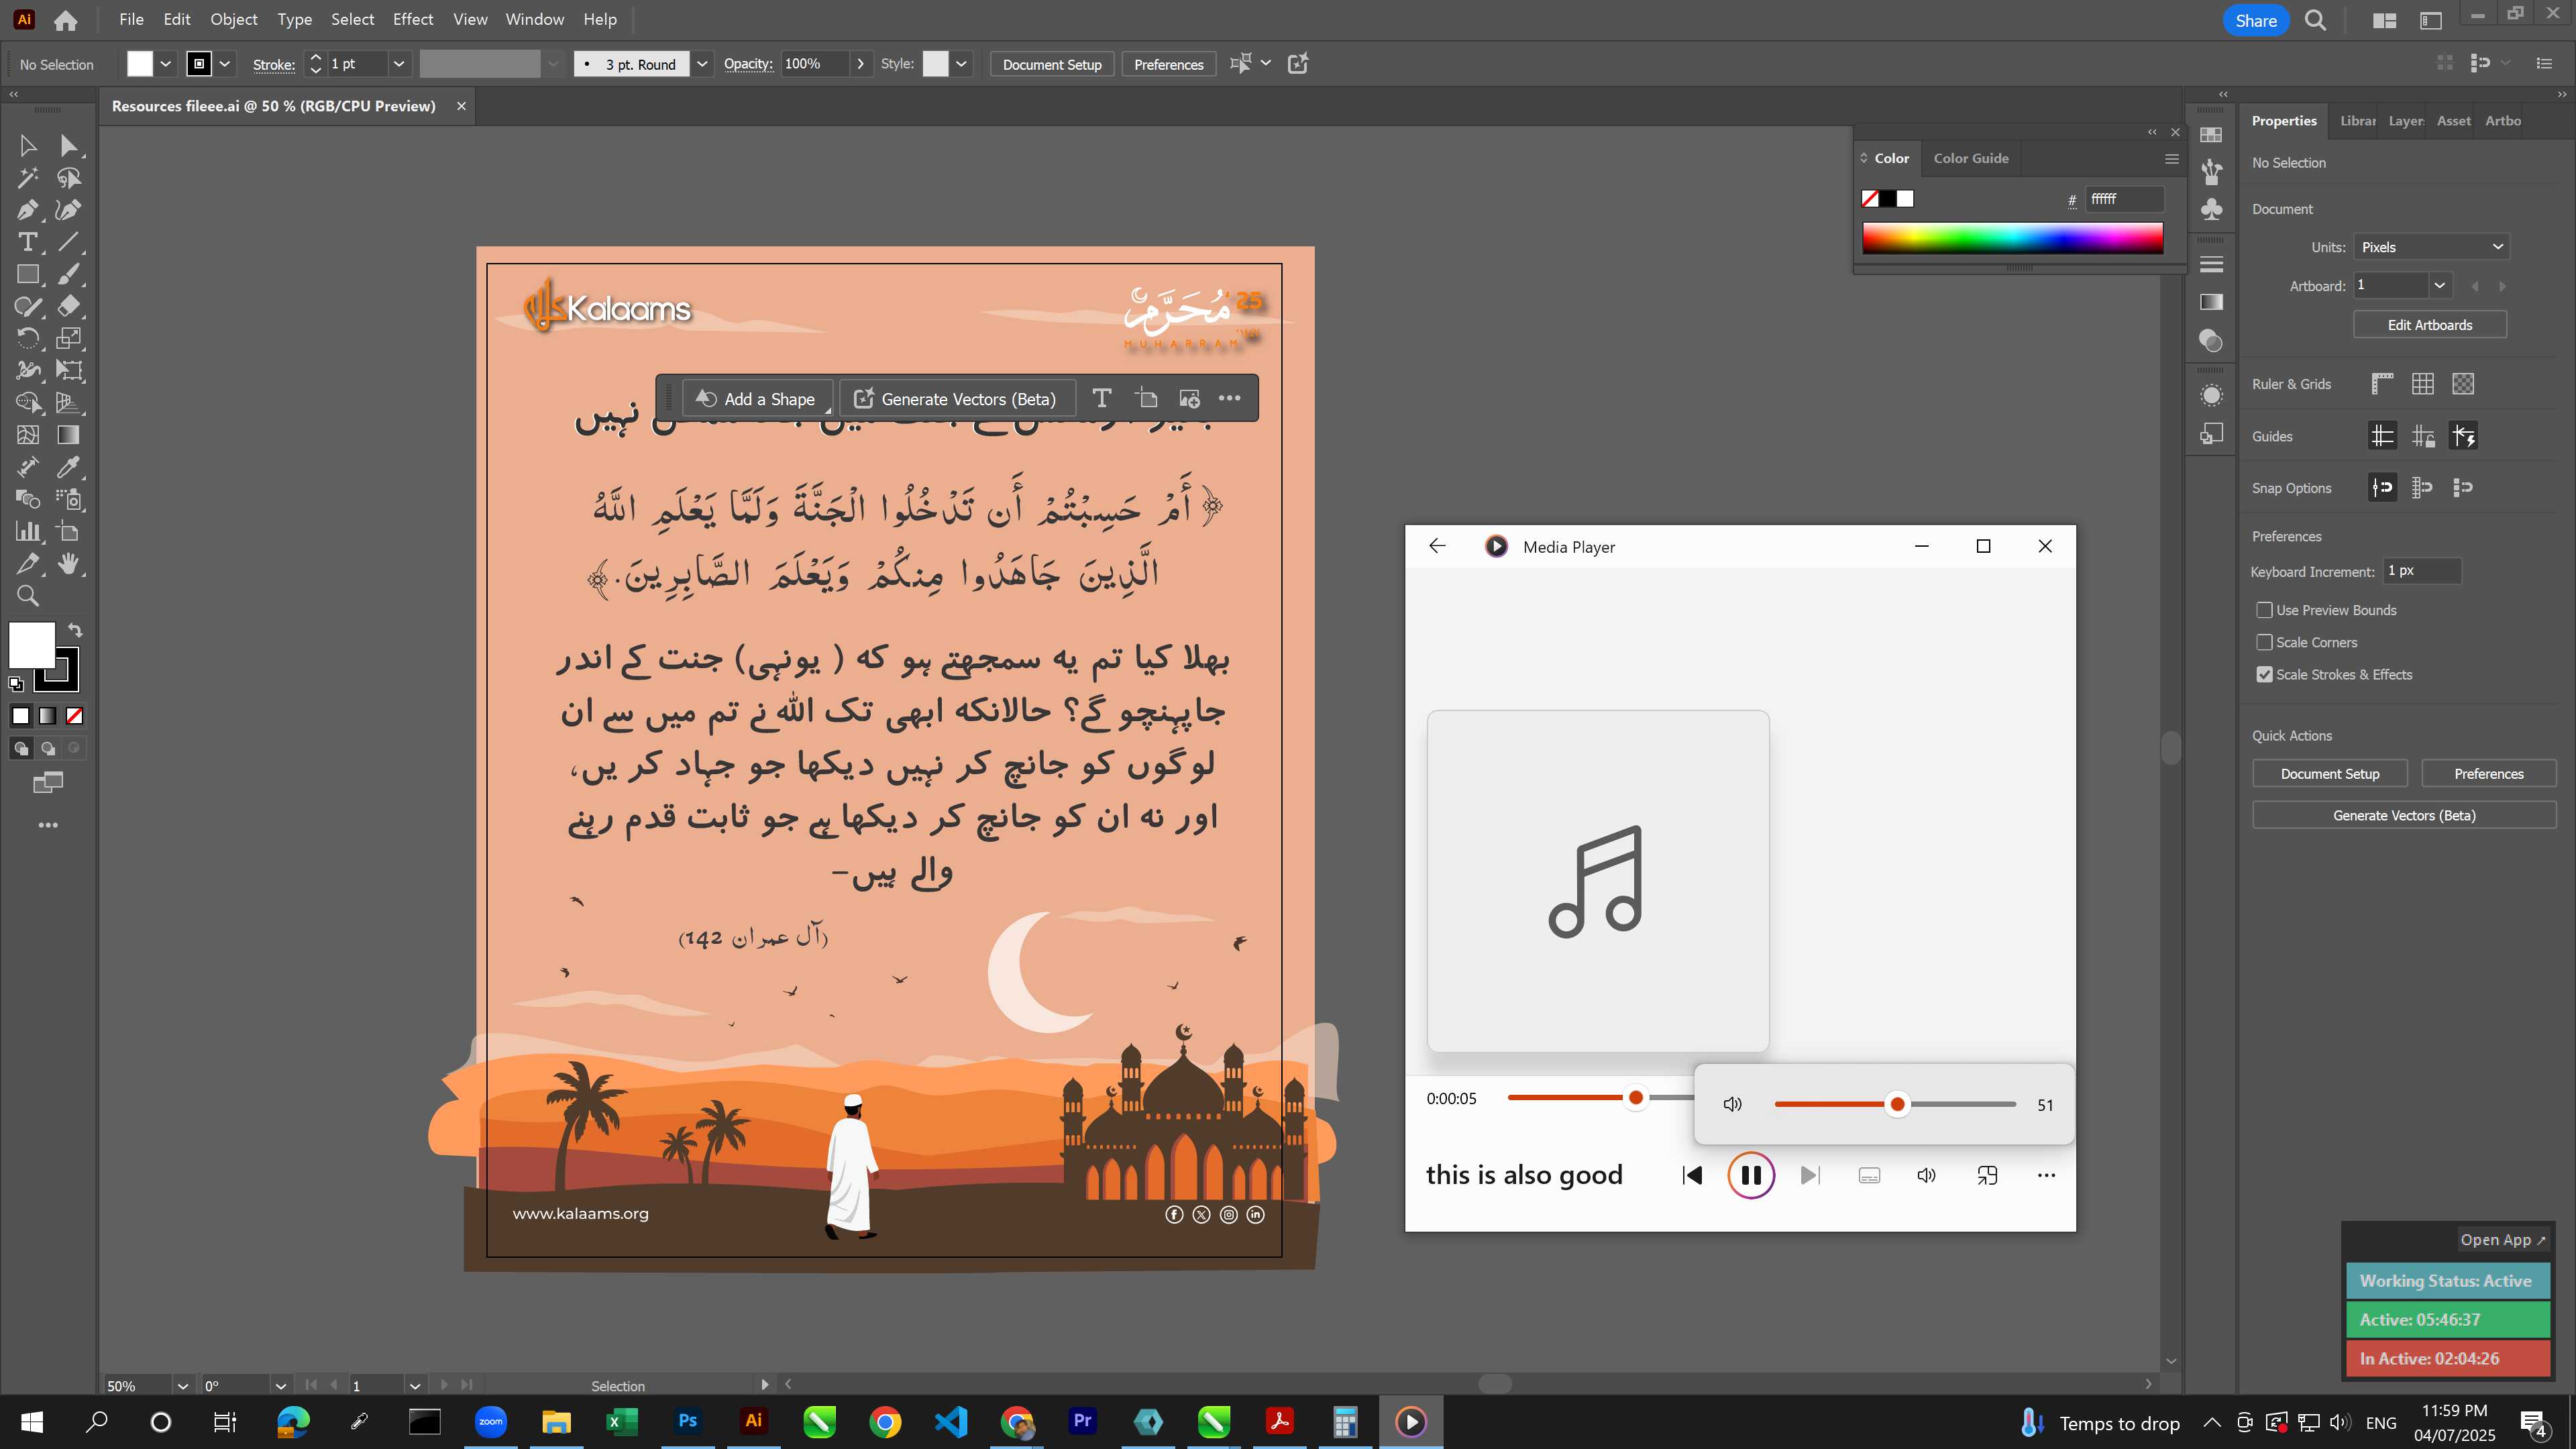This screenshot has width=2576, height=1449.
Task: Click Edit Artboards button
Action: point(2429,325)
